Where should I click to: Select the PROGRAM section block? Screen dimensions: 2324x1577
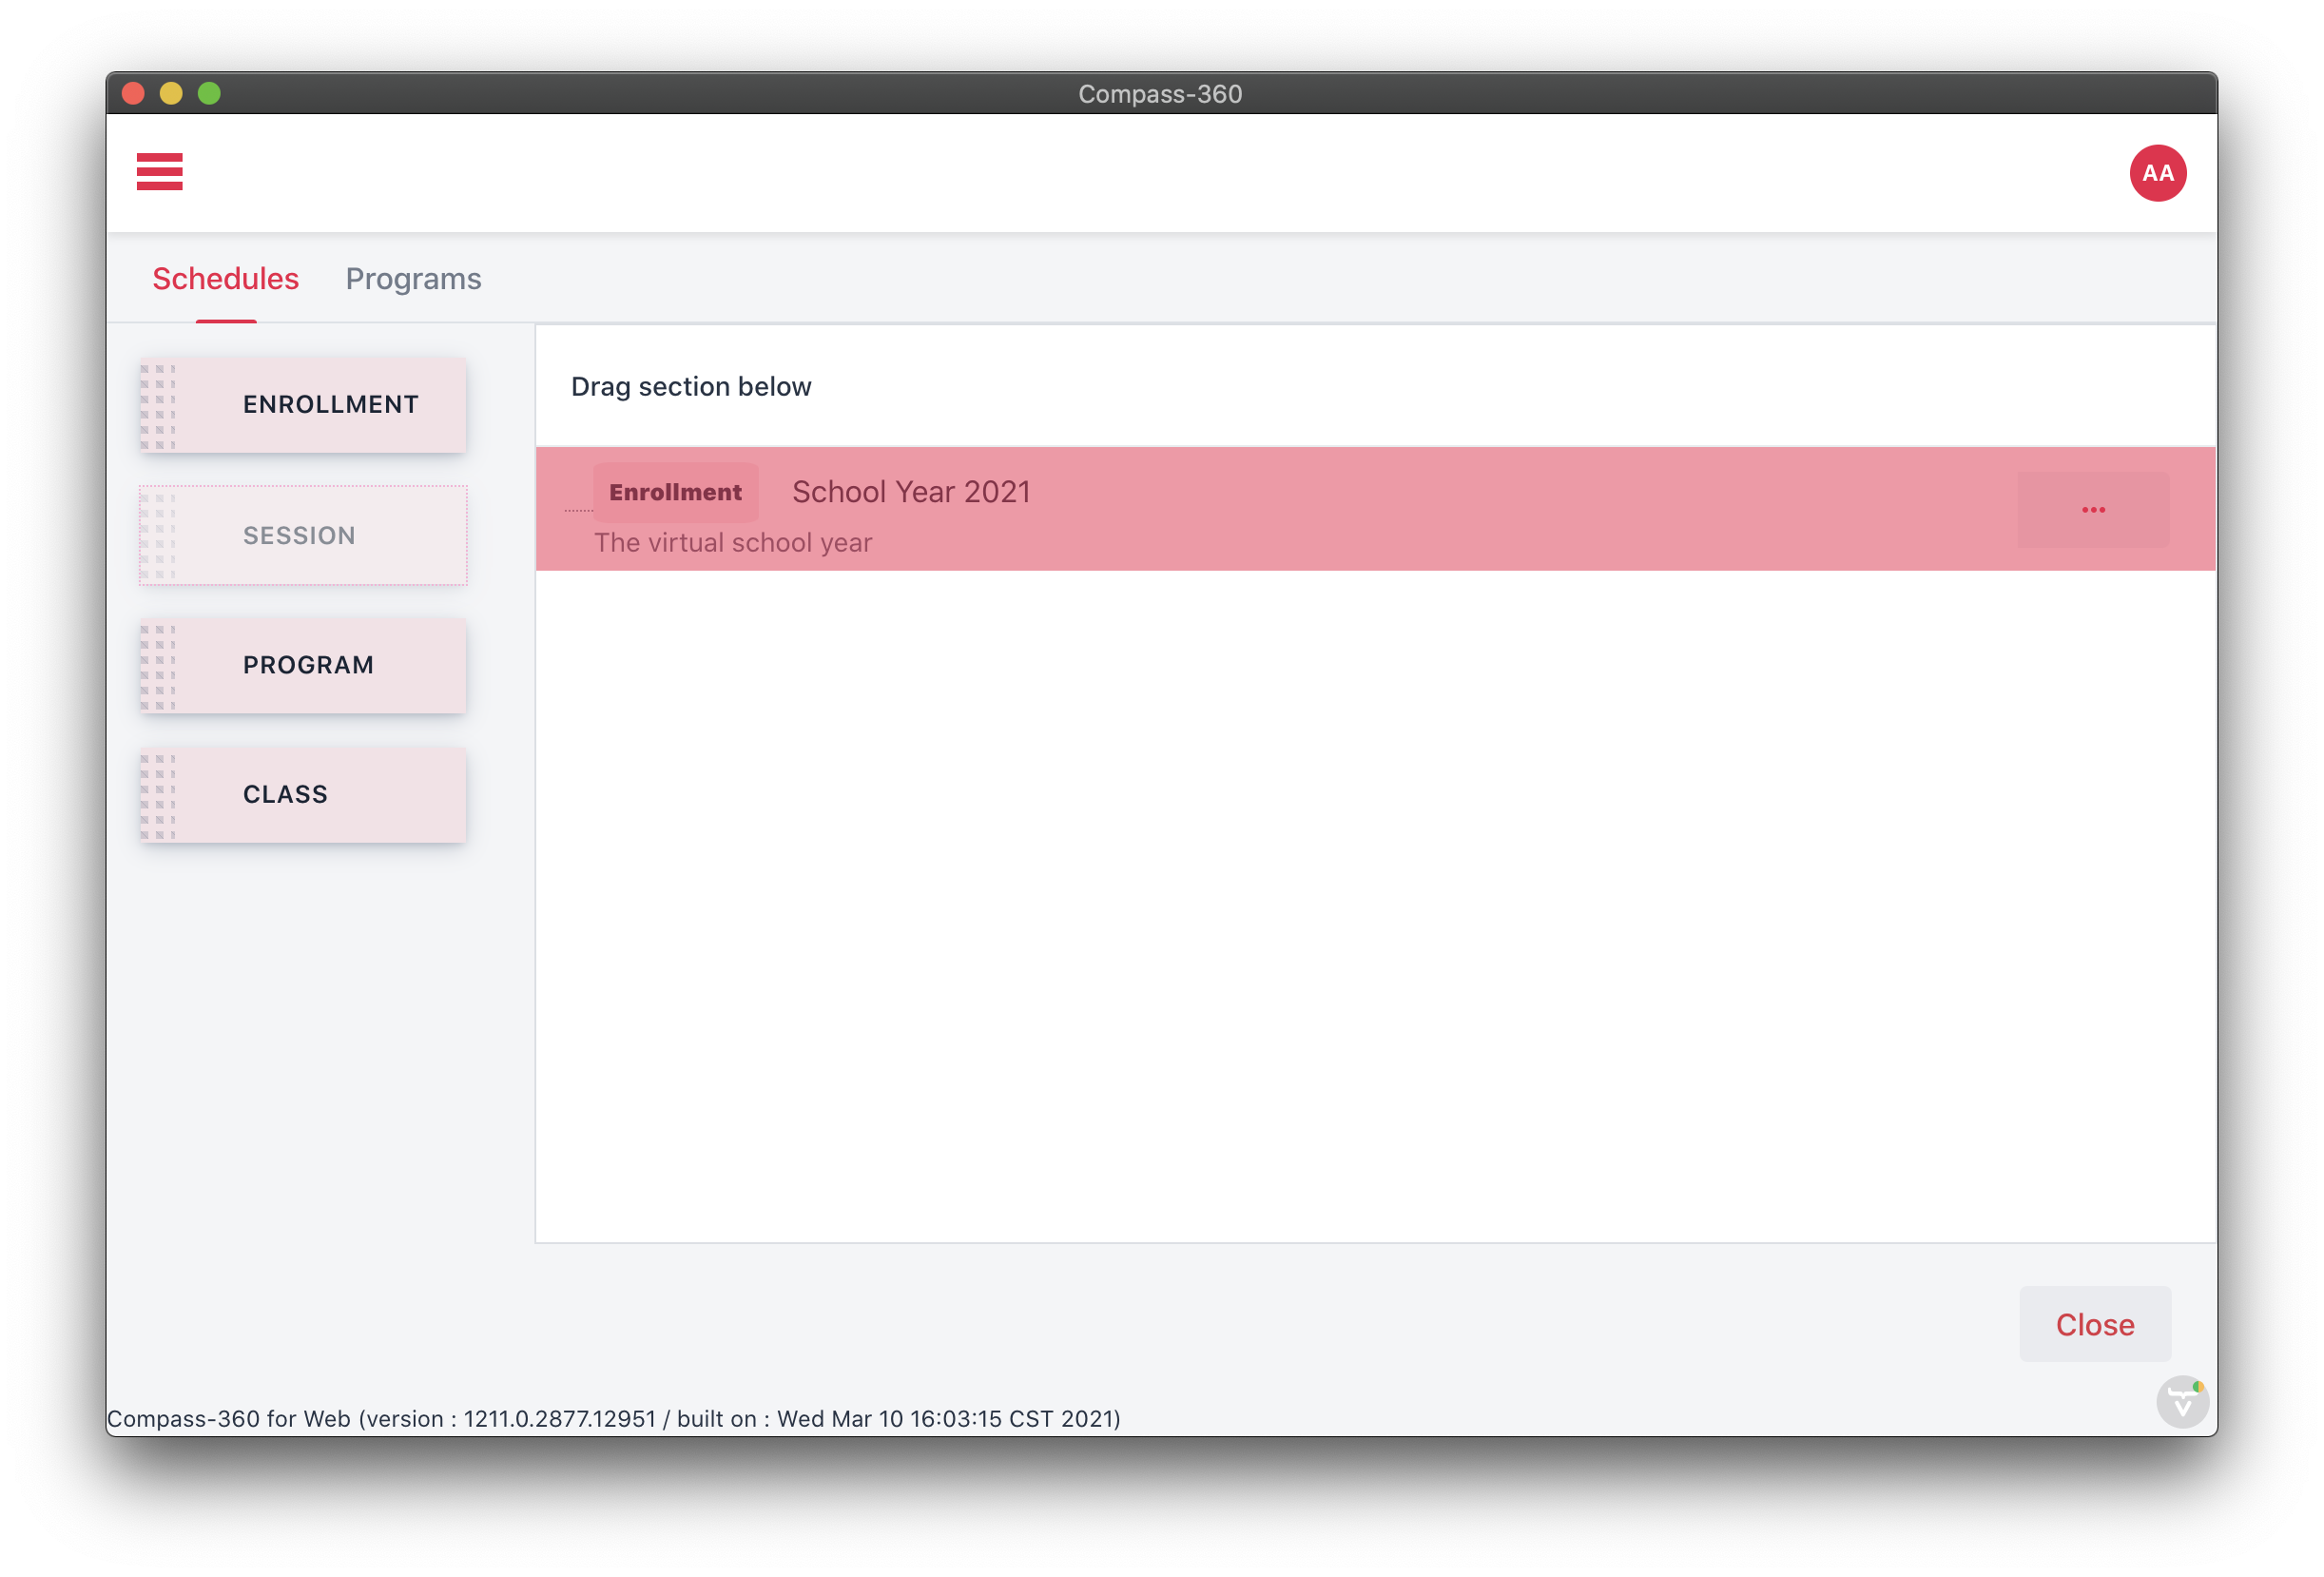click(x=308, y=665)
